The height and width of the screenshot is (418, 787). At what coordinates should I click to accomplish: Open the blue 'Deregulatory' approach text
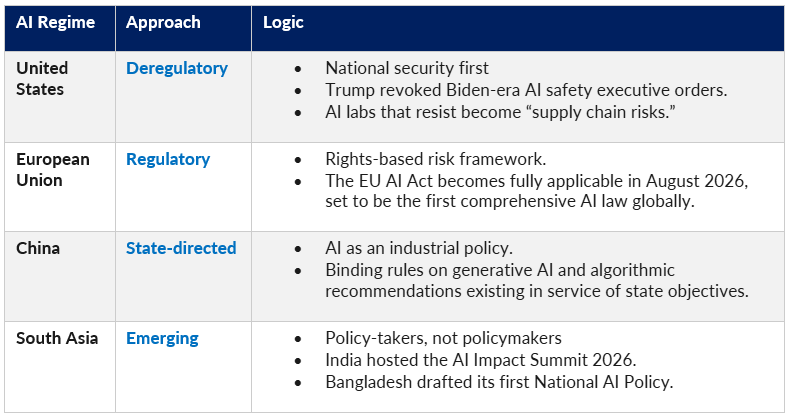(x=177, y=69)
